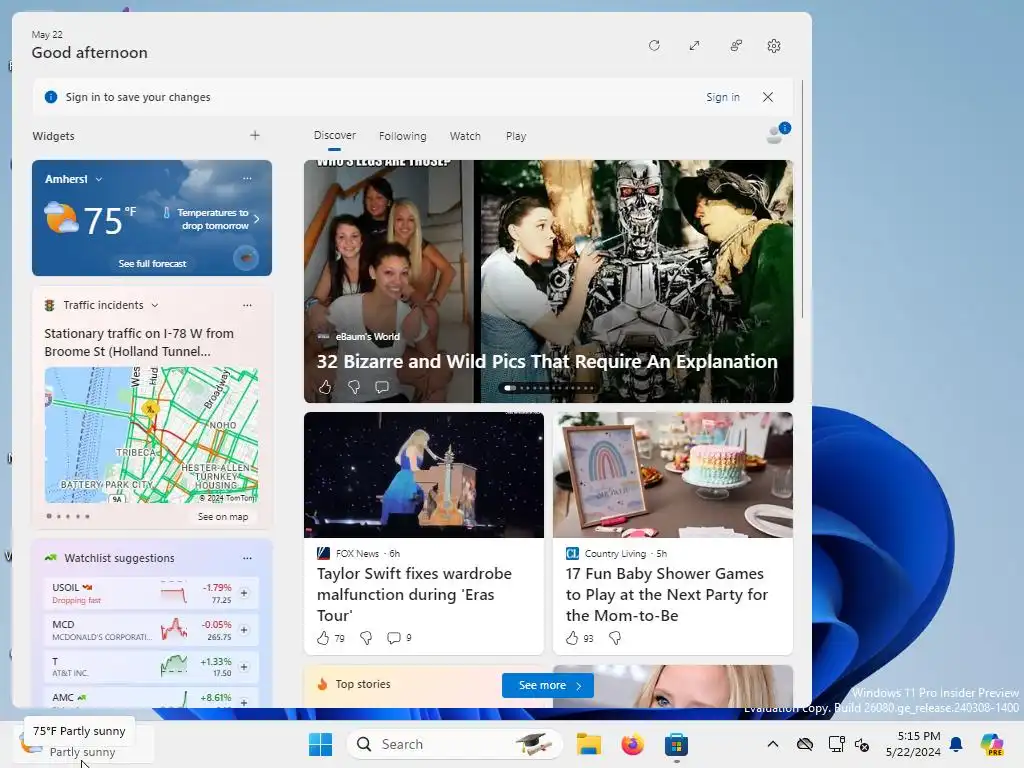
Task: Like the 32 Bizarre Pics story
Action: click(325, 387)
